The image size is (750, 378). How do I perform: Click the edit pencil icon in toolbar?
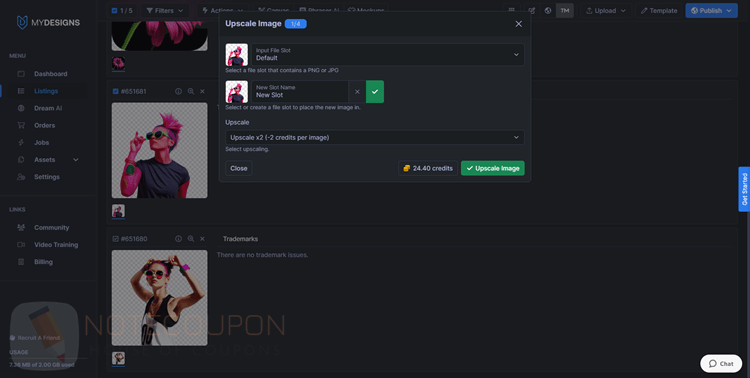pos(531,11)
